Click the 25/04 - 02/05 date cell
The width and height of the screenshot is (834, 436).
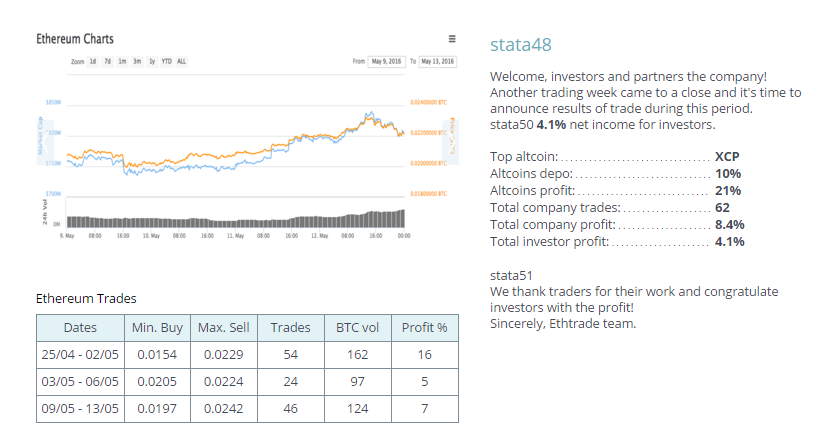[x=80, y=355]
